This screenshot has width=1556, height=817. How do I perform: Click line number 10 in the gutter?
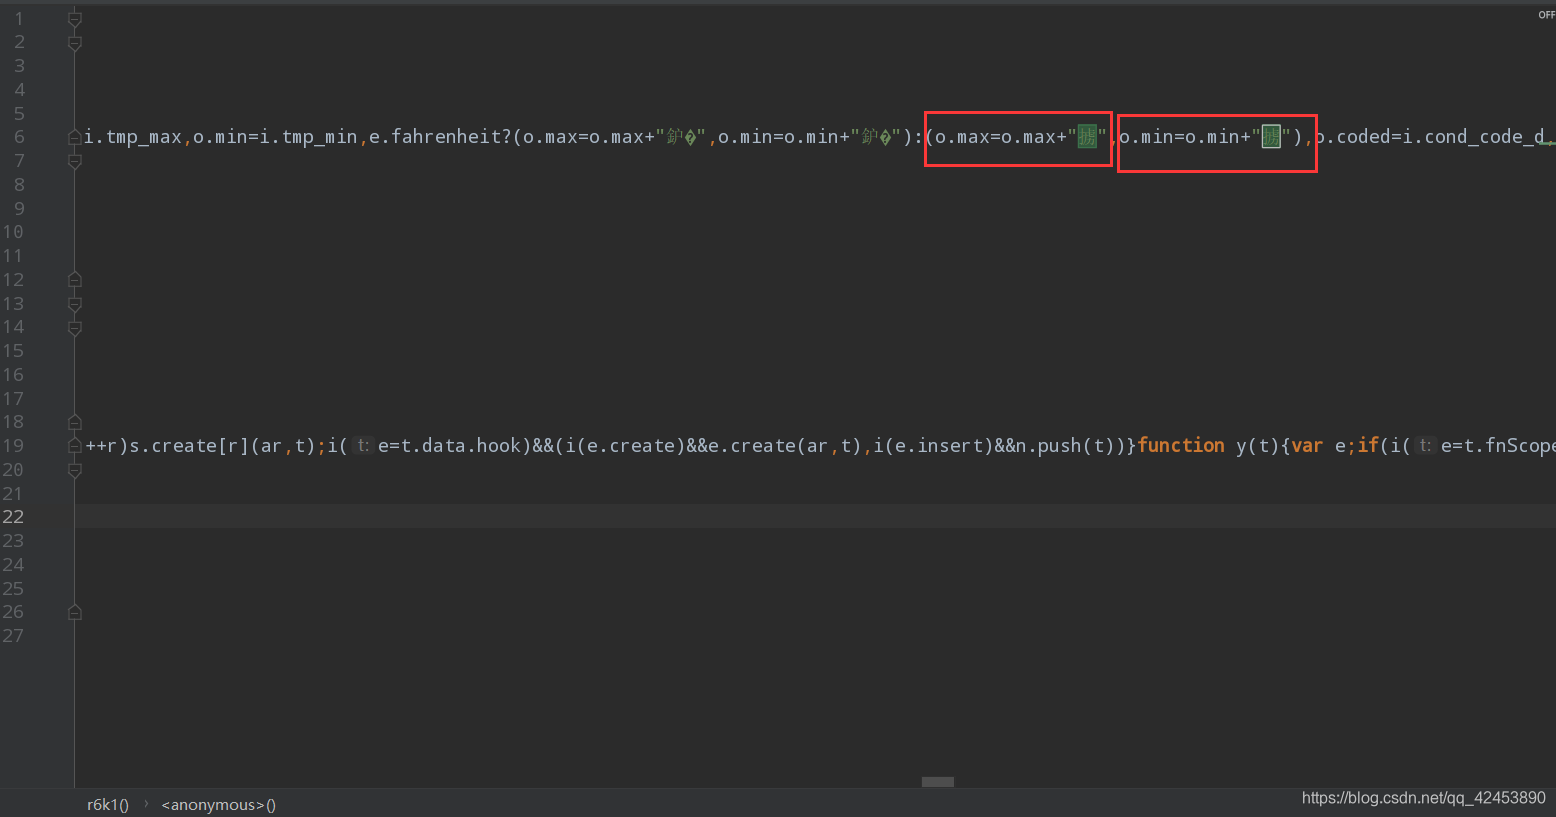(13, 232)
